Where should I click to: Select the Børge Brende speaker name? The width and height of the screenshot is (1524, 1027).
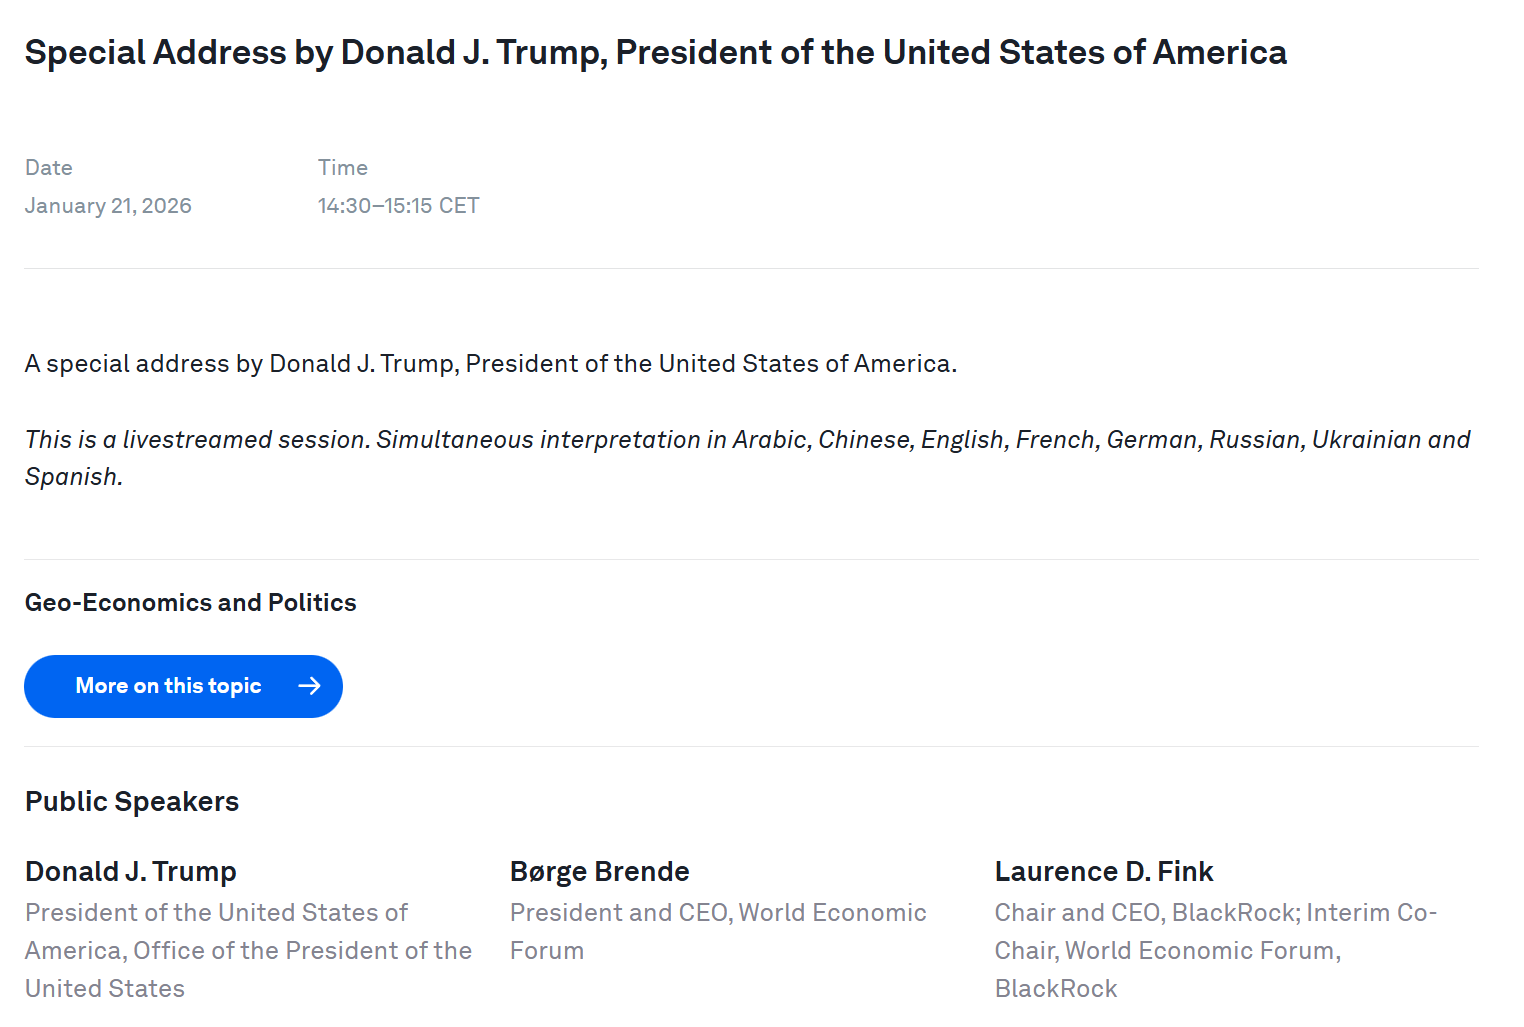click(x=599, y=872)
